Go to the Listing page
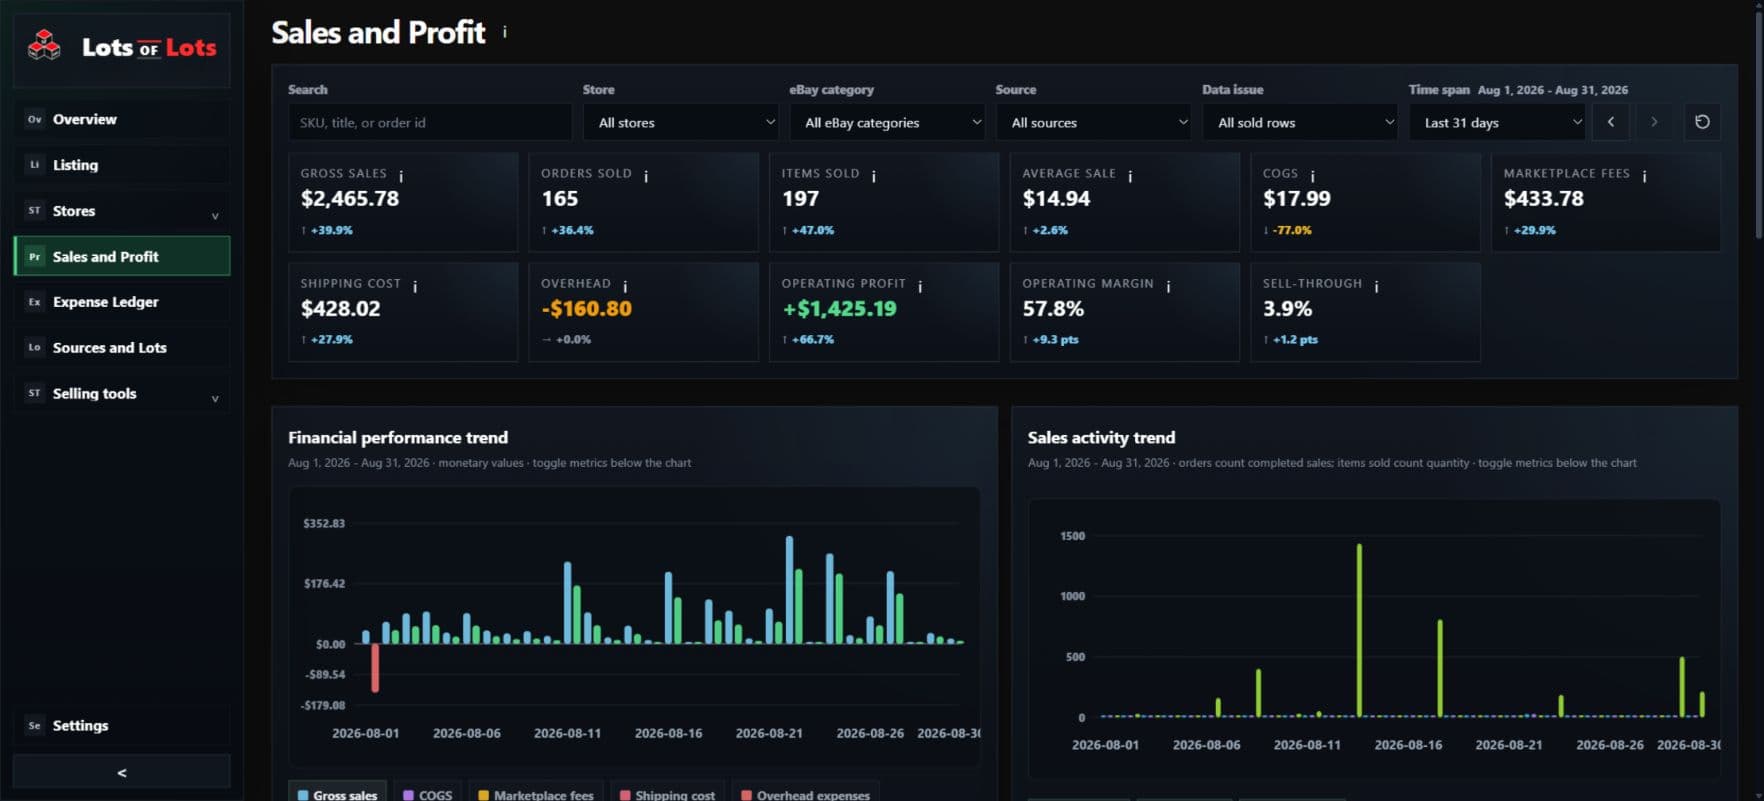The height and width of the screenshot is (801, 1764). click(x=122, y=165)
